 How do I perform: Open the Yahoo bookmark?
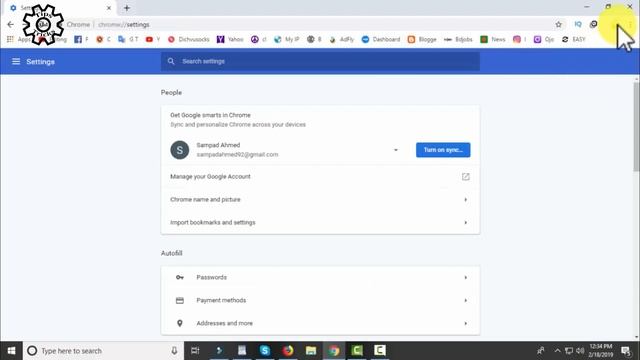(230, 39)
